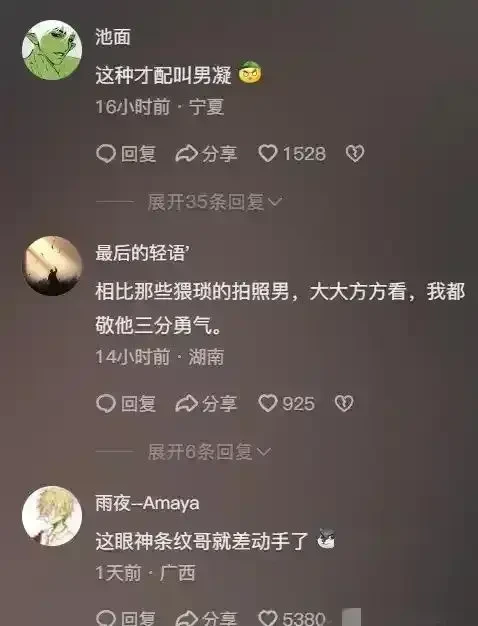Share 池面's comment
Image resolution: width=478 pixels, height=626 pixels.
coord(206,154)
